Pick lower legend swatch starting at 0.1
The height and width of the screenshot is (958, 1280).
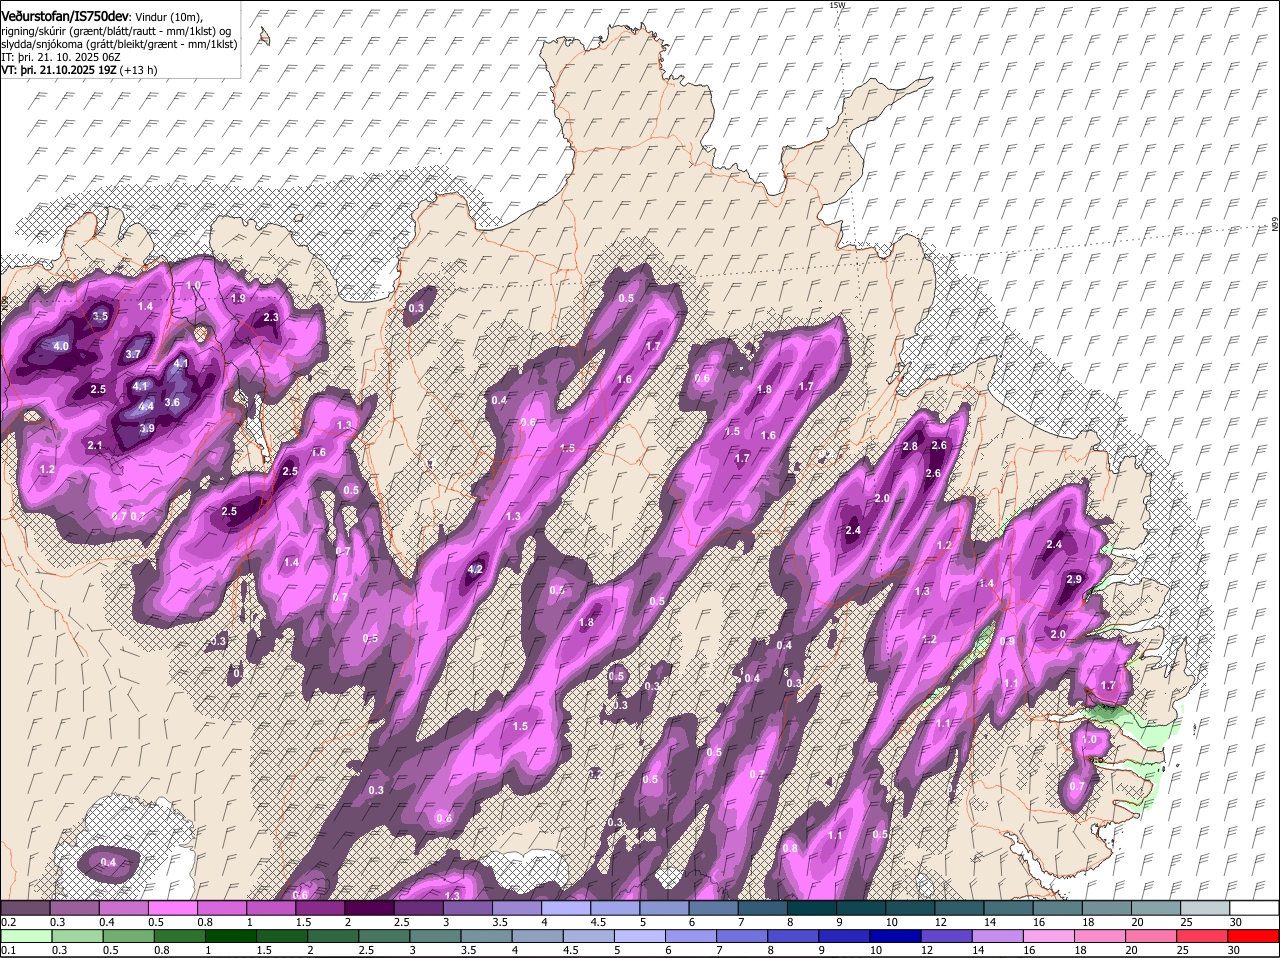click(x=26, y=936)
